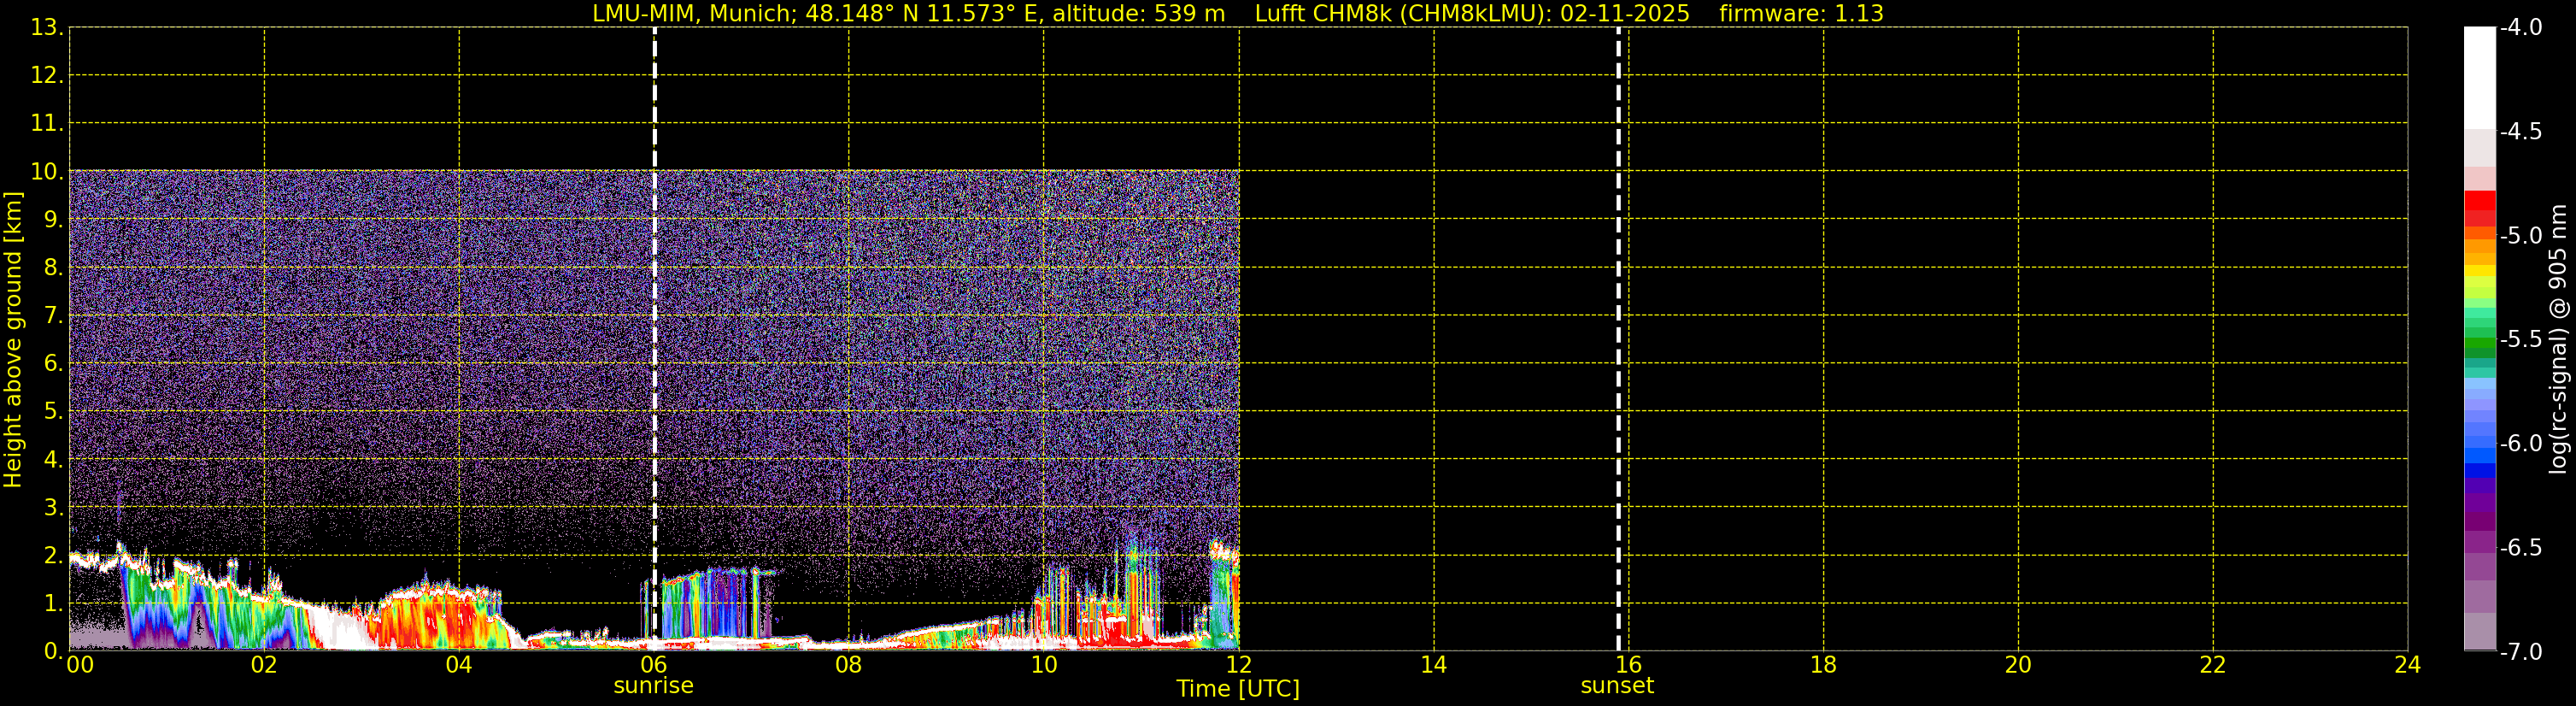Click the '-5.0' colorbar tick label
2576x706 pixels.
[x=2520, y=235]
